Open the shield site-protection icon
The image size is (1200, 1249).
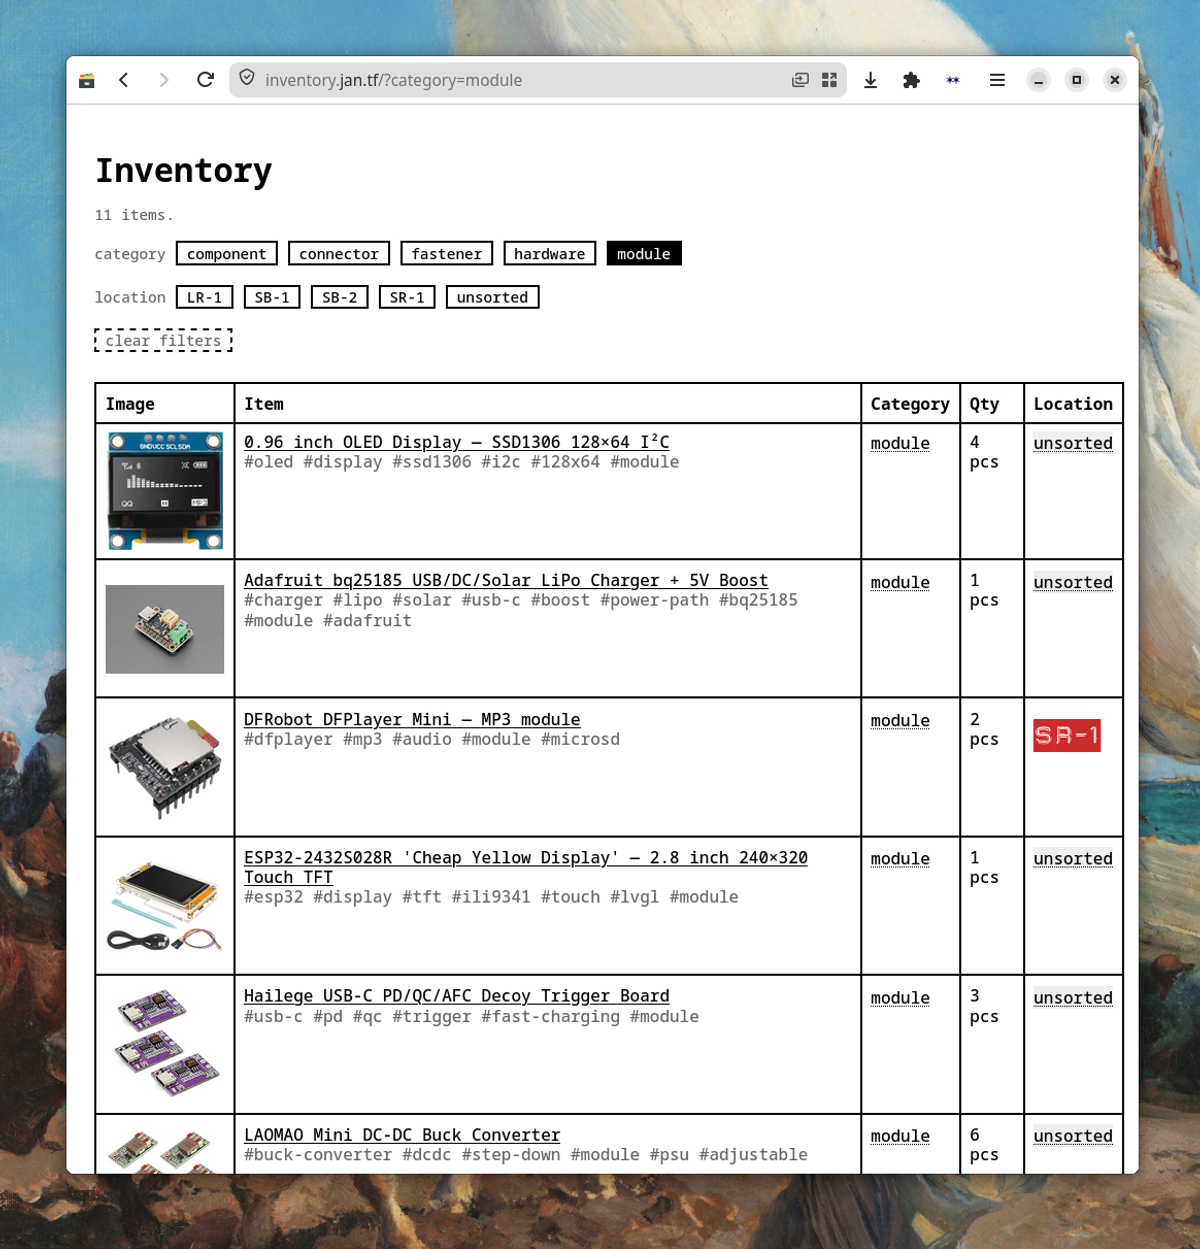pos(247,79)
